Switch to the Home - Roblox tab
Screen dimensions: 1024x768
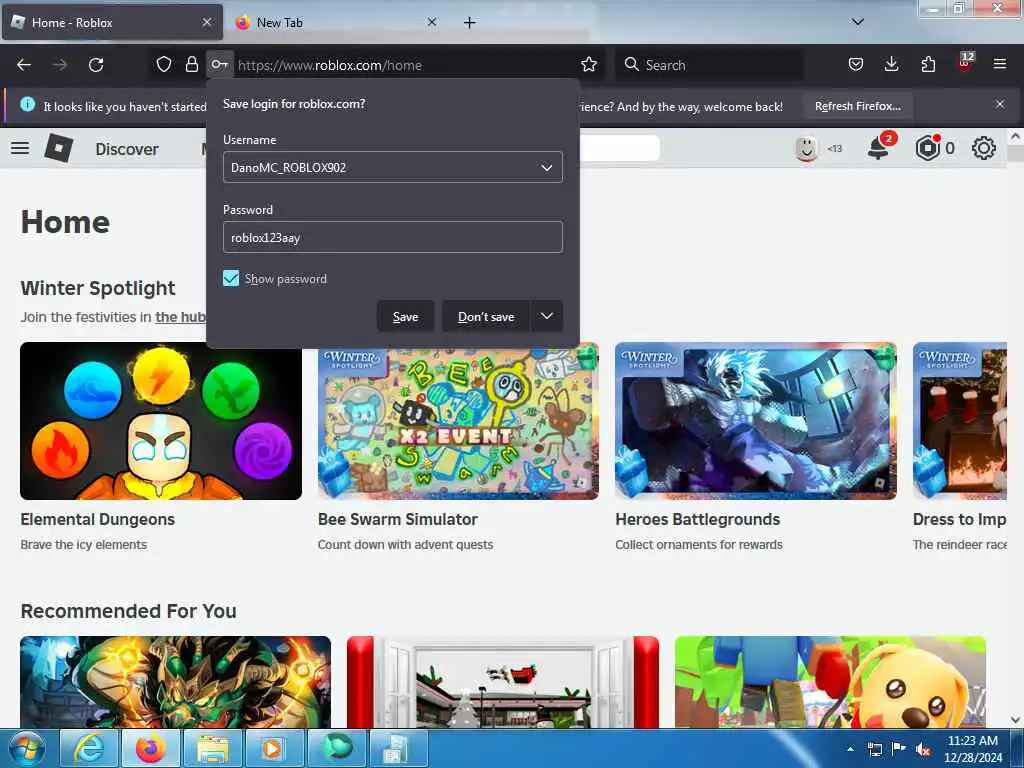pyautogui.click(x=112, y=22)
